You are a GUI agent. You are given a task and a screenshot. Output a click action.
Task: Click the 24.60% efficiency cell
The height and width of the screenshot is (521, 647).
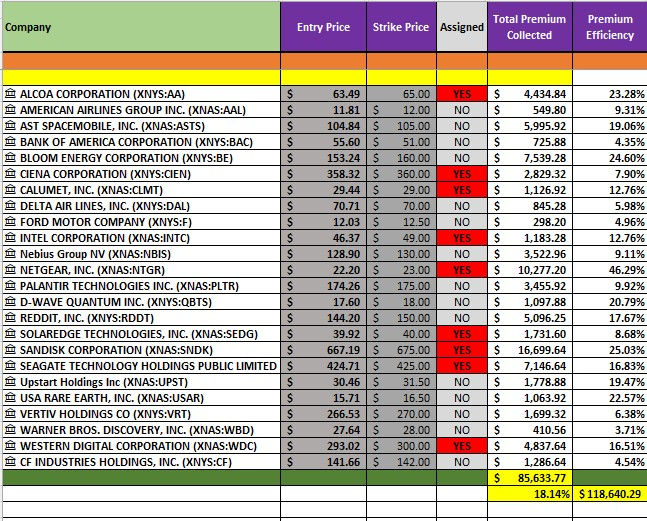click(610, 158)
